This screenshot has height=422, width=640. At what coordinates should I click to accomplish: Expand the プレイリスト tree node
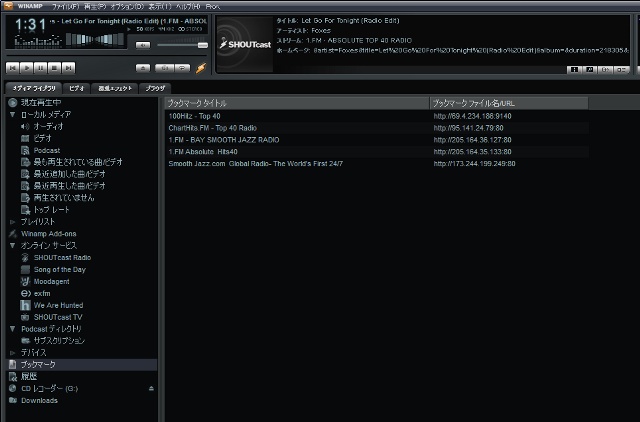[12, 222]
